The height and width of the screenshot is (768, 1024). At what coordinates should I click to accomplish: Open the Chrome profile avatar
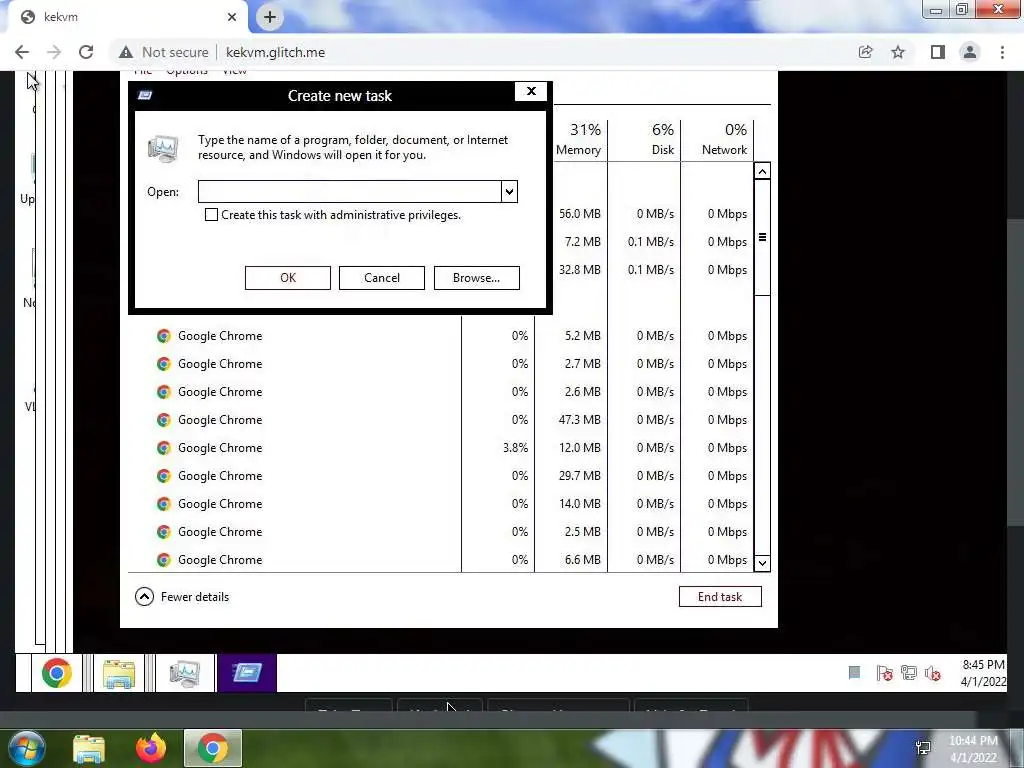(970, 52)
